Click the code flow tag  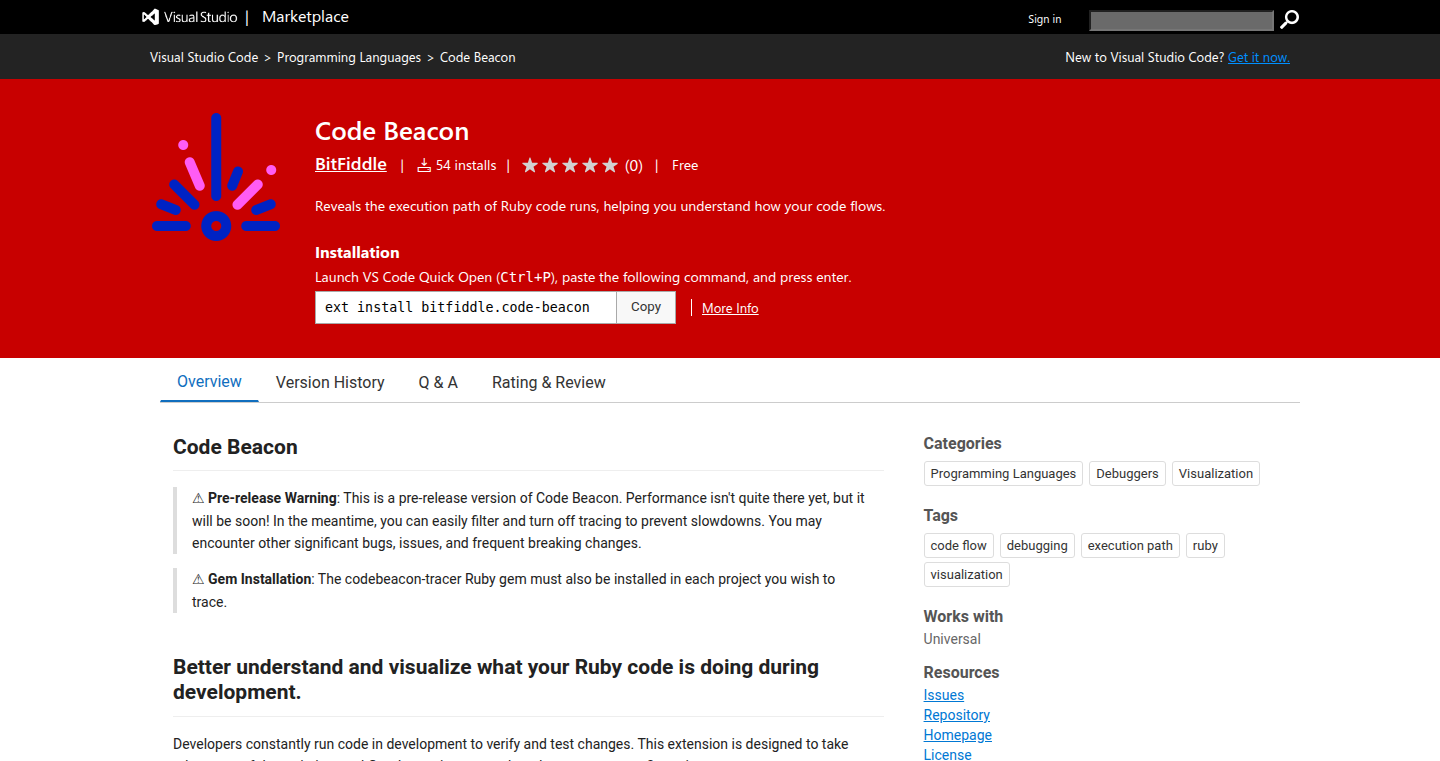(959, 546)
